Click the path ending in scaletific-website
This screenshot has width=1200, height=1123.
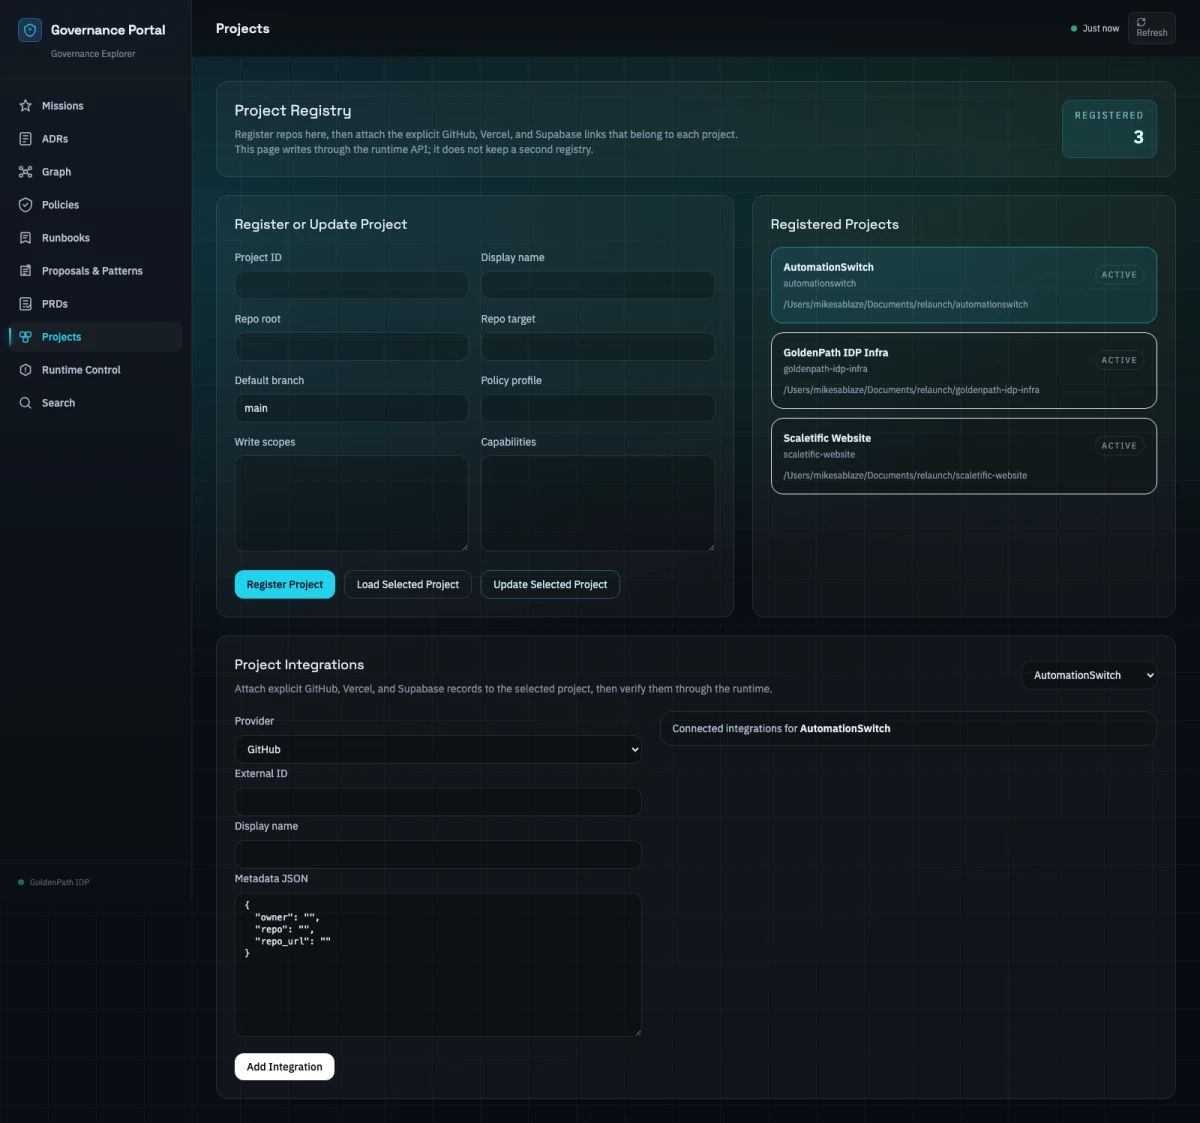coord(905,476)
